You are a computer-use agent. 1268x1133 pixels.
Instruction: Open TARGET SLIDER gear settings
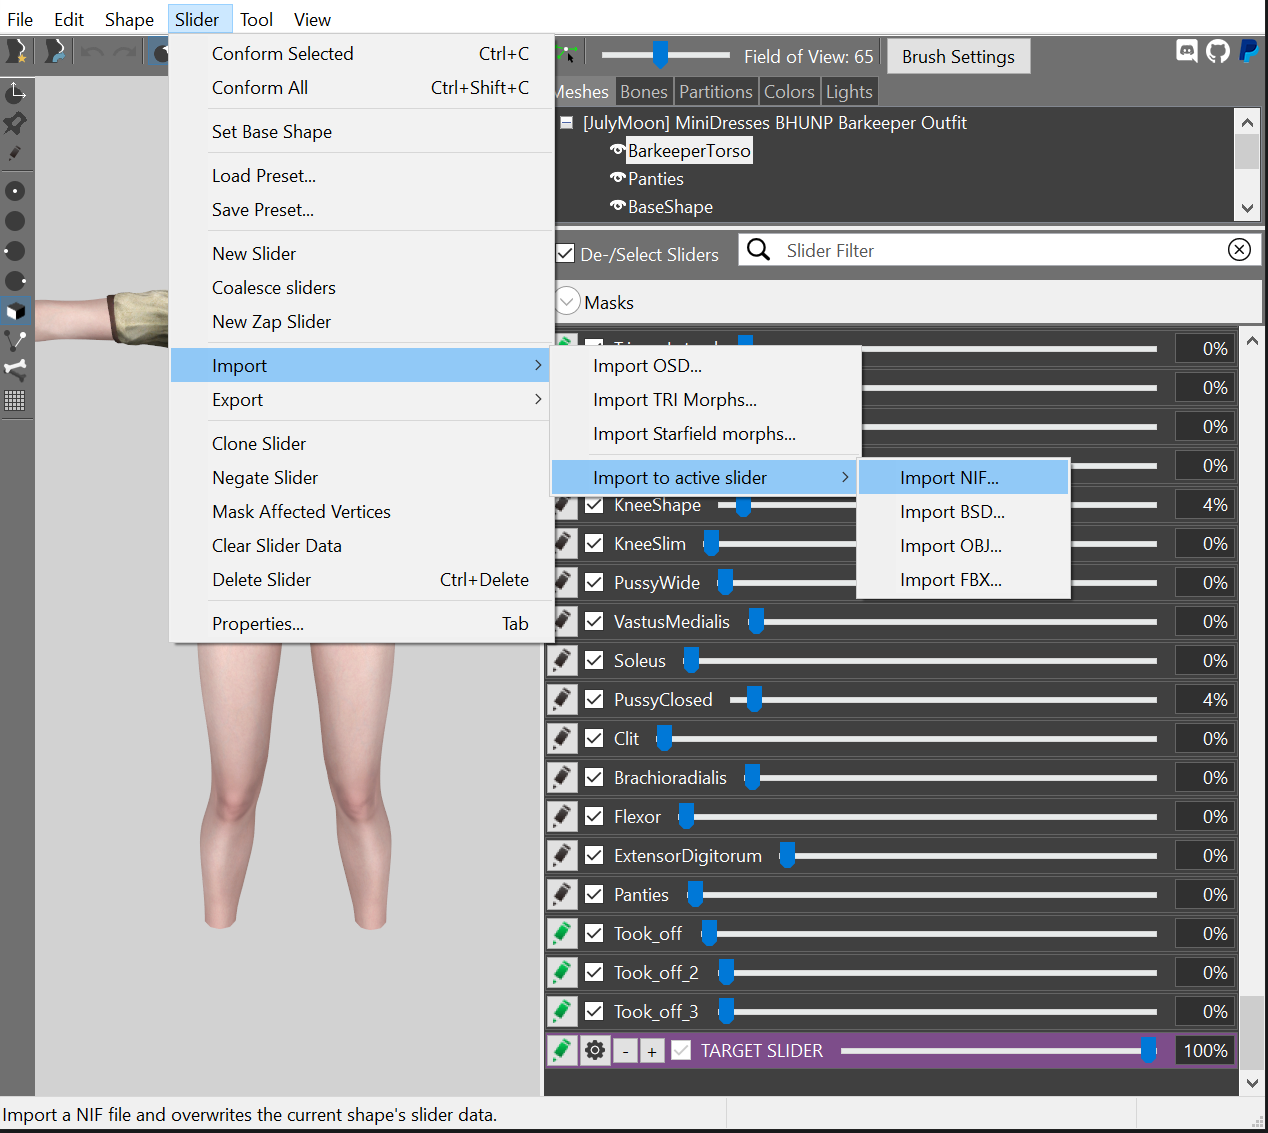[595, 1050]
